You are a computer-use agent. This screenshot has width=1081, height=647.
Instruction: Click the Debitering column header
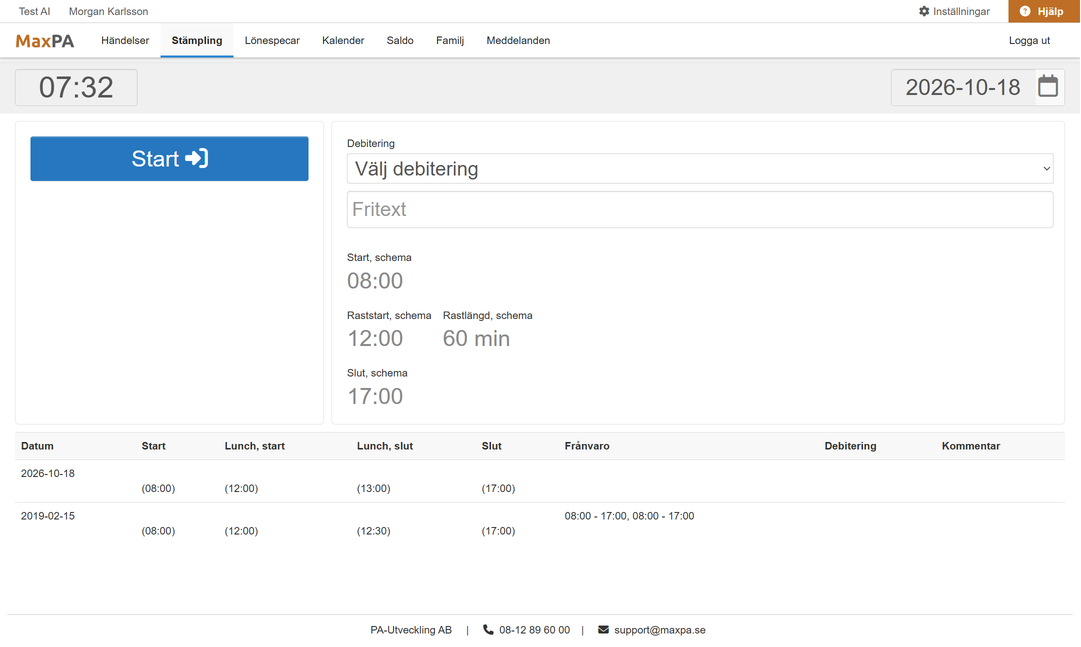point(850,446)
